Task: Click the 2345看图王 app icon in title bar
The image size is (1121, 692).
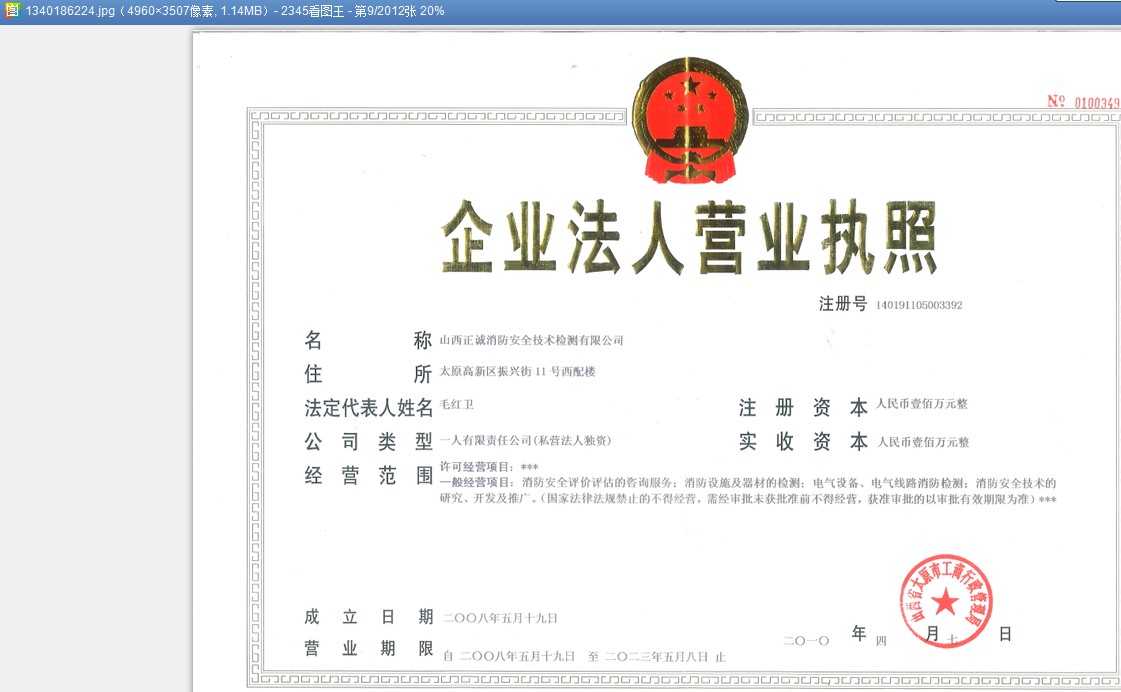Action: [x=12, y=11]
